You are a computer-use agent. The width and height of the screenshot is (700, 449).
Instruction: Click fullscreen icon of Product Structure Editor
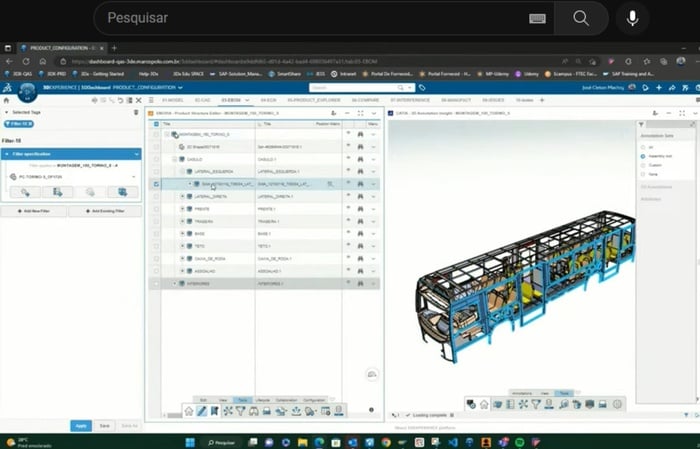360,113
